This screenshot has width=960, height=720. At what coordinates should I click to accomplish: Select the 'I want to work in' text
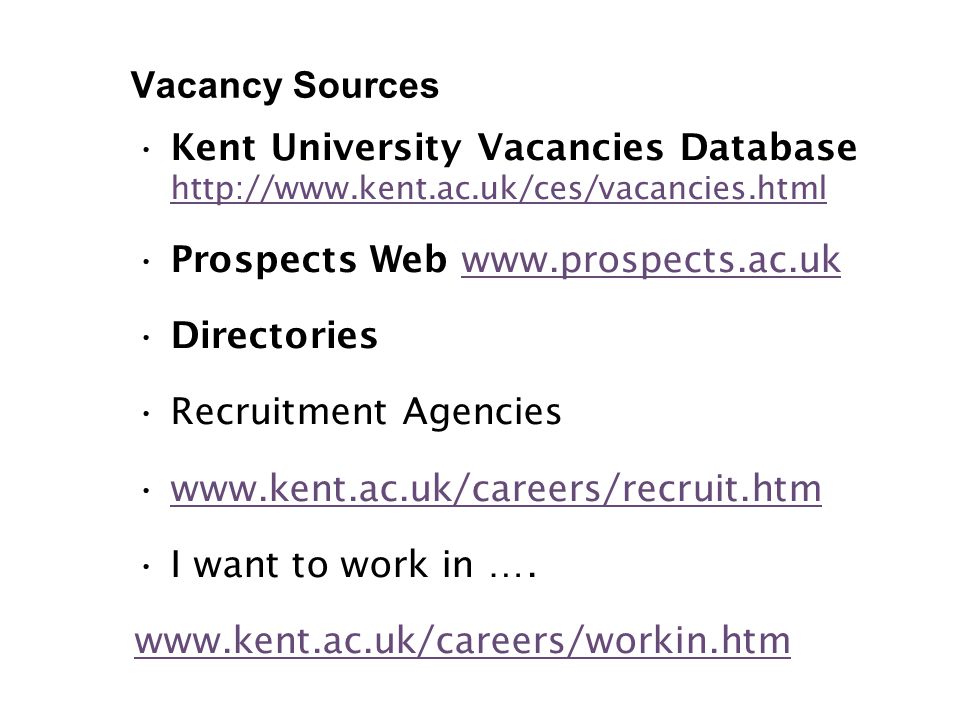point(322,564)
